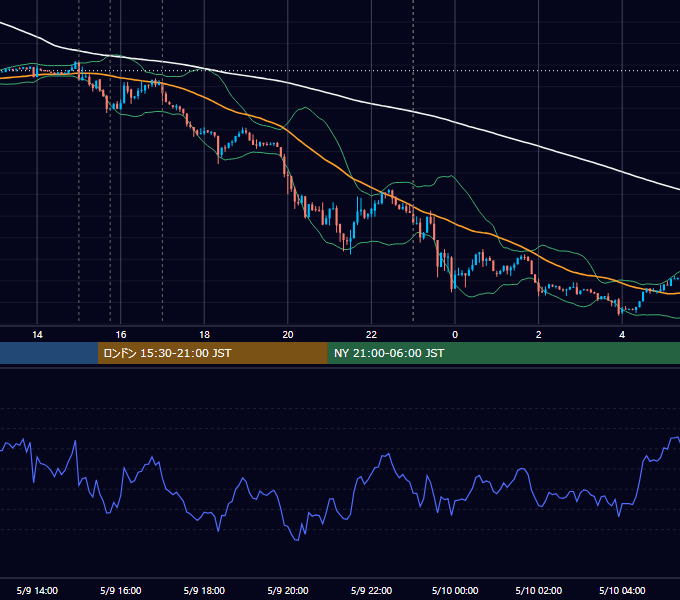Click the '22' hour axis label
The width and height of the screenshot is (680, 600).
(x=371, y=335)
